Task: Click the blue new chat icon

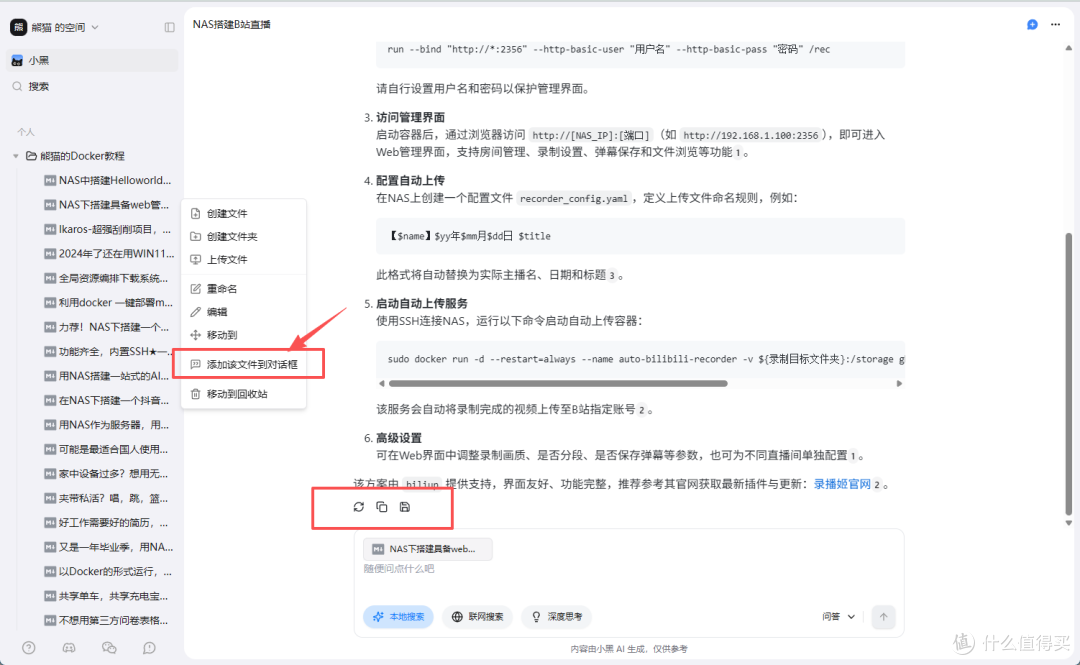Action: tap(1032, 25)
